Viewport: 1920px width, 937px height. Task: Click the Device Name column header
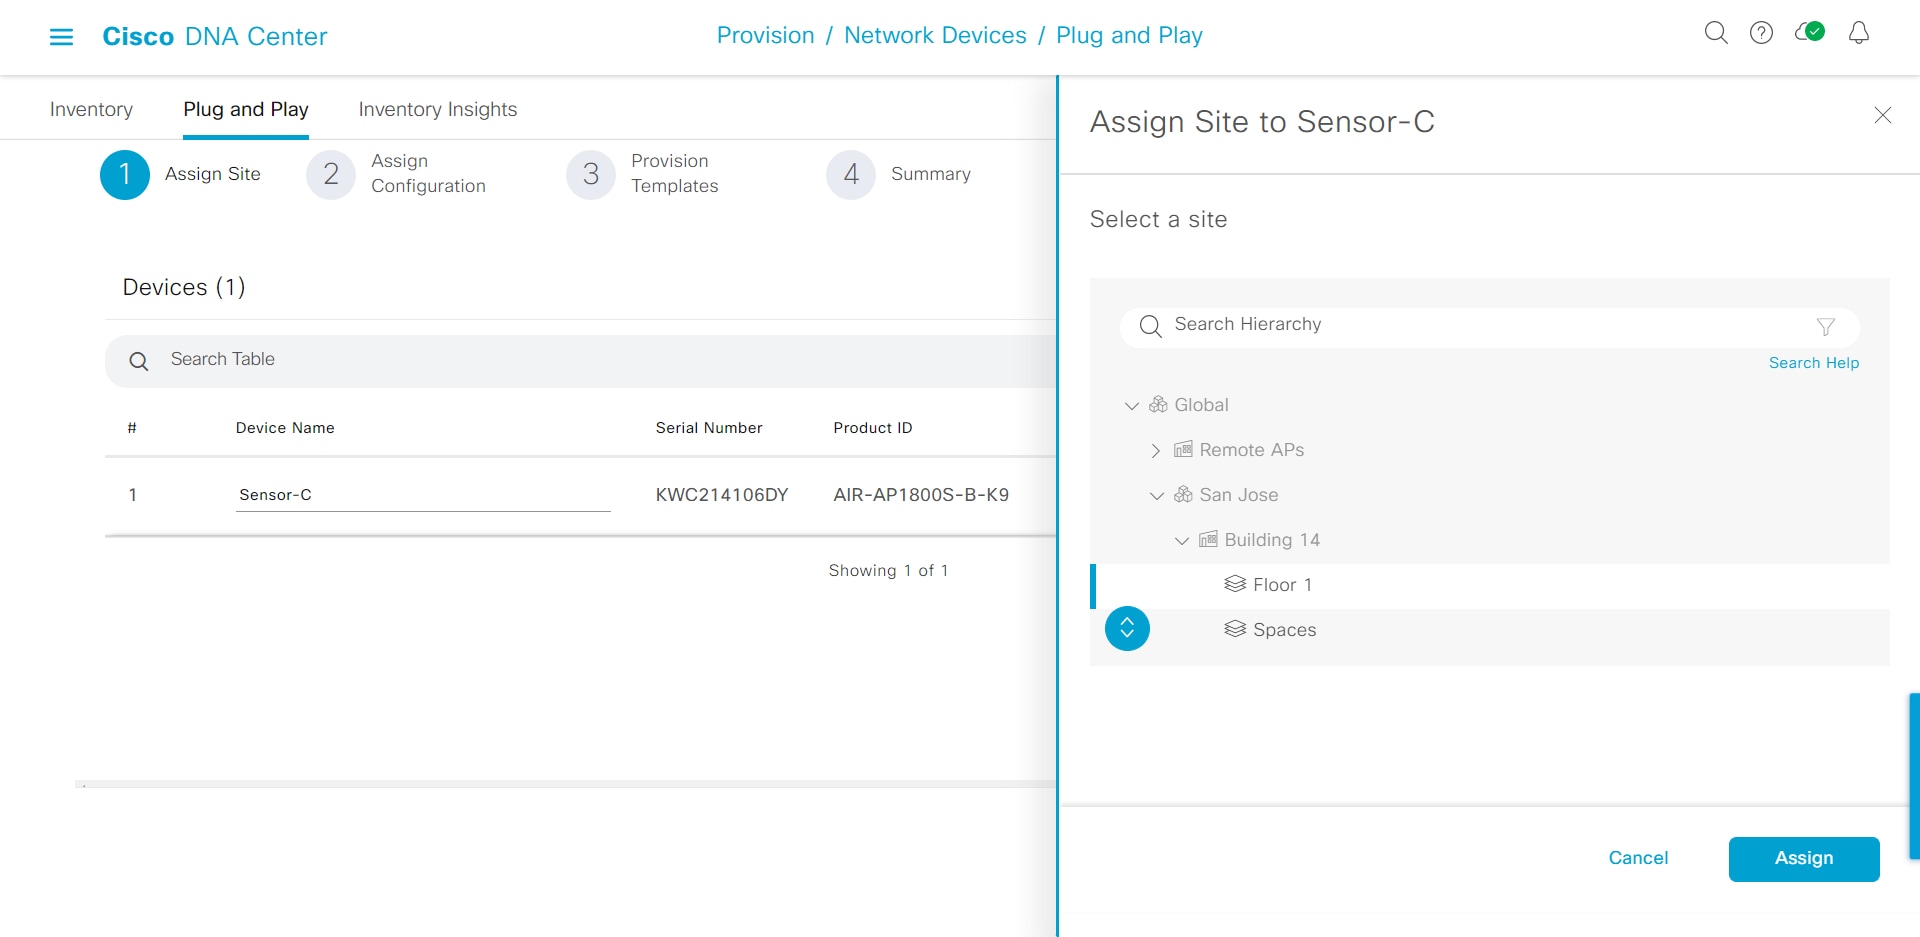click(285, 428)
